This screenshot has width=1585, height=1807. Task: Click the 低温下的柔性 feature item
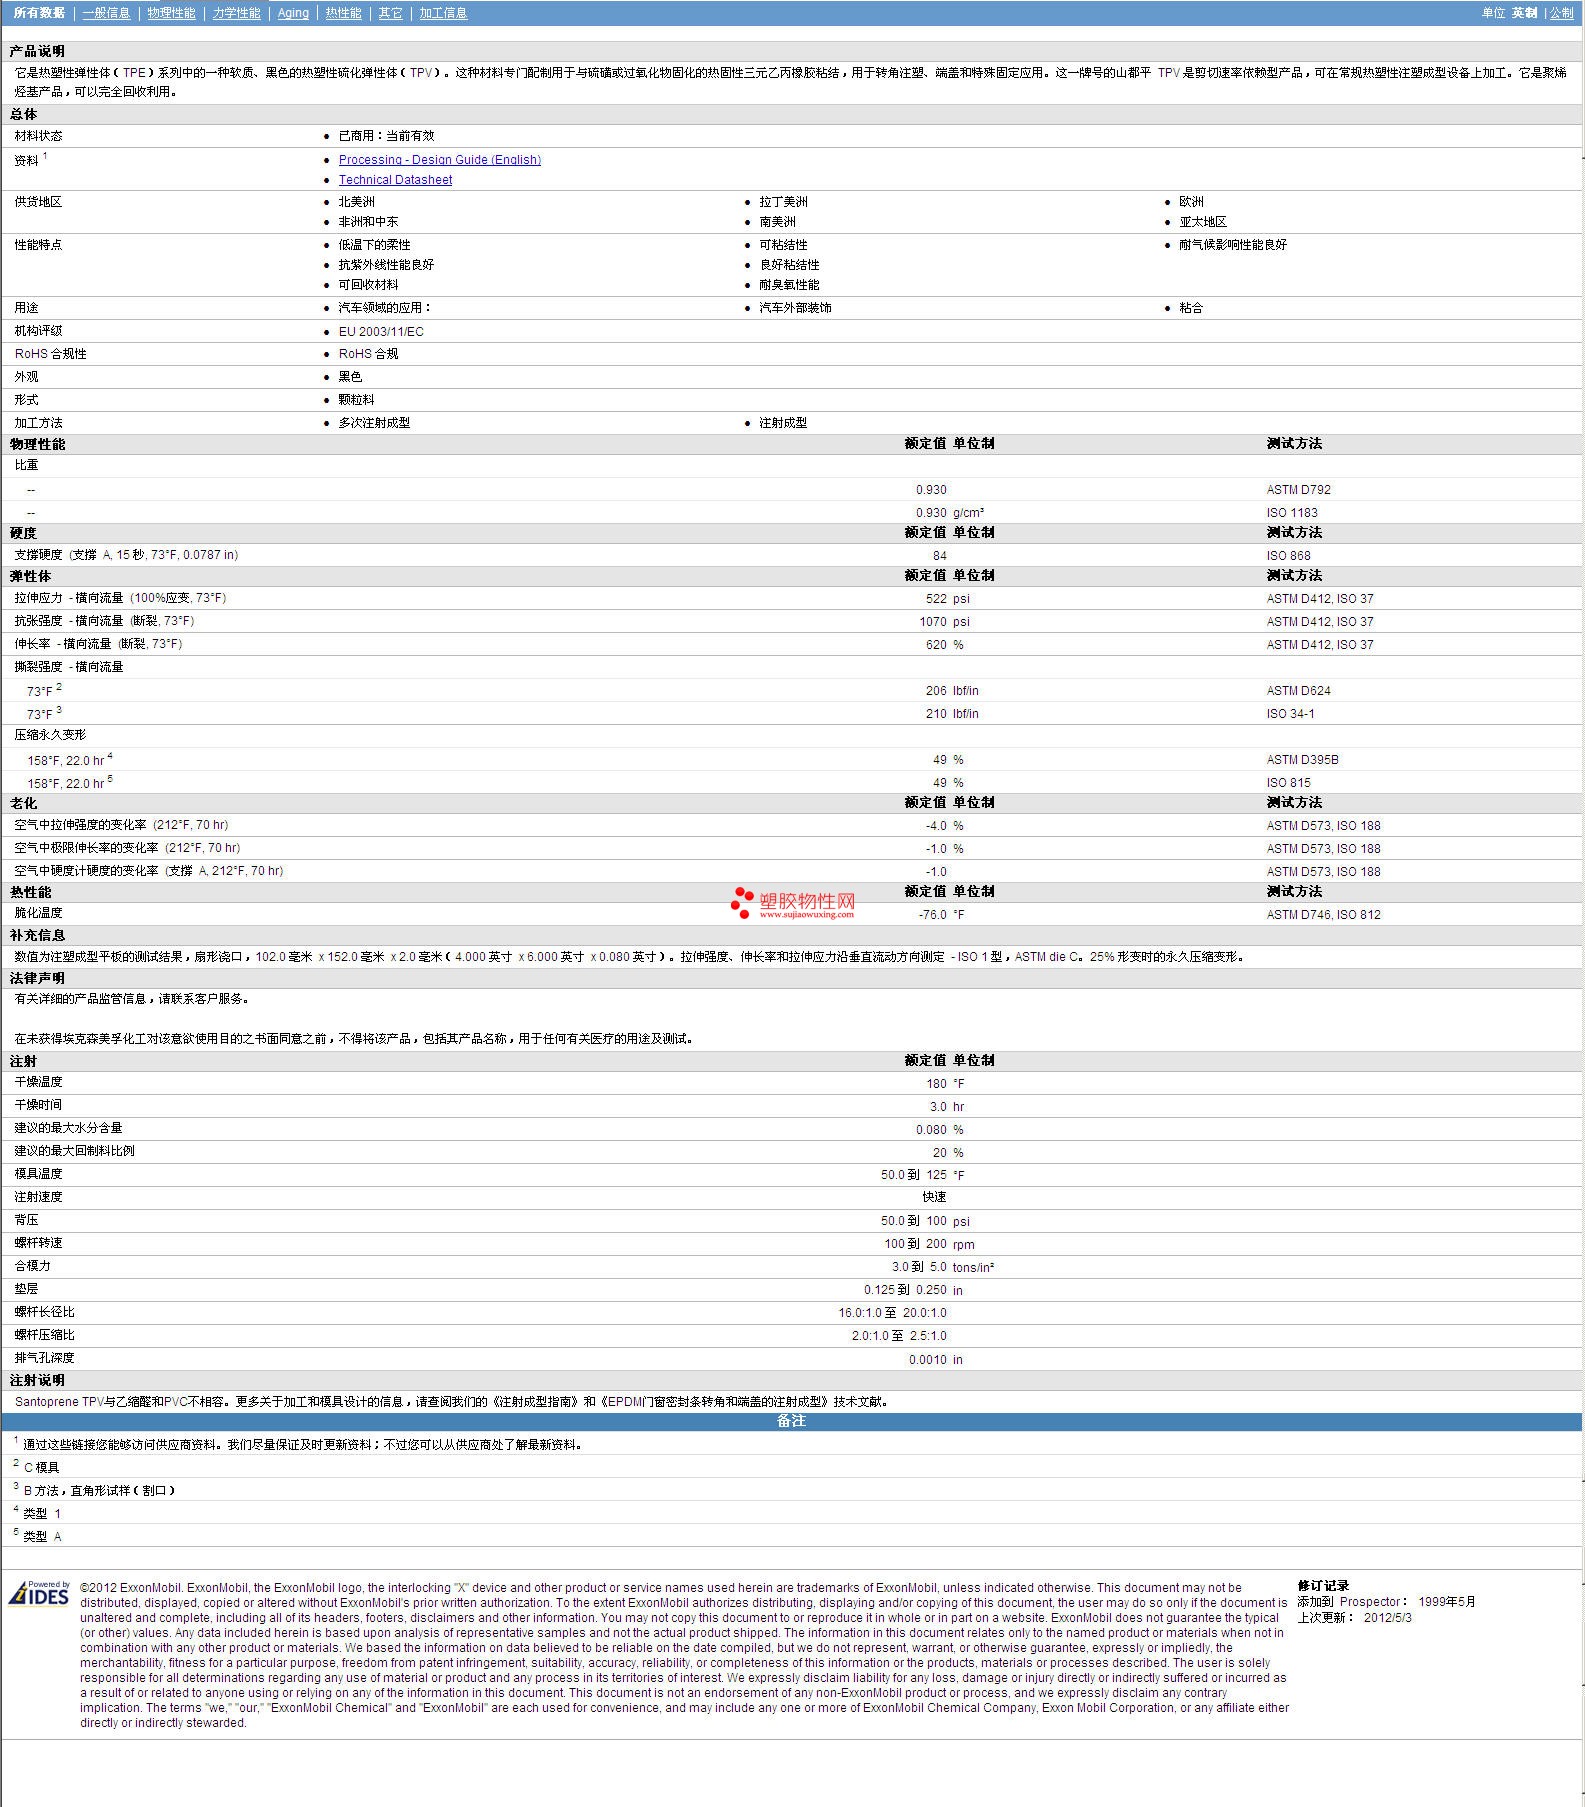point(374,245)
